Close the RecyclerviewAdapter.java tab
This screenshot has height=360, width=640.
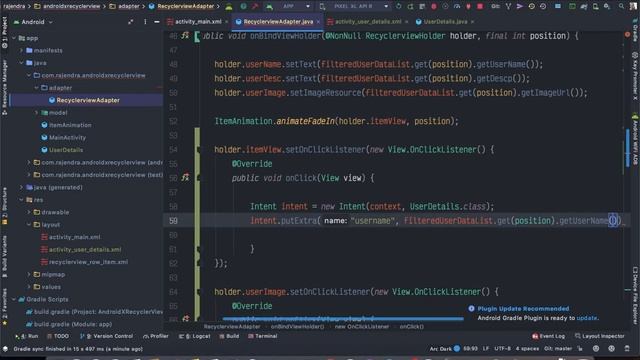(x=318, y=22)
